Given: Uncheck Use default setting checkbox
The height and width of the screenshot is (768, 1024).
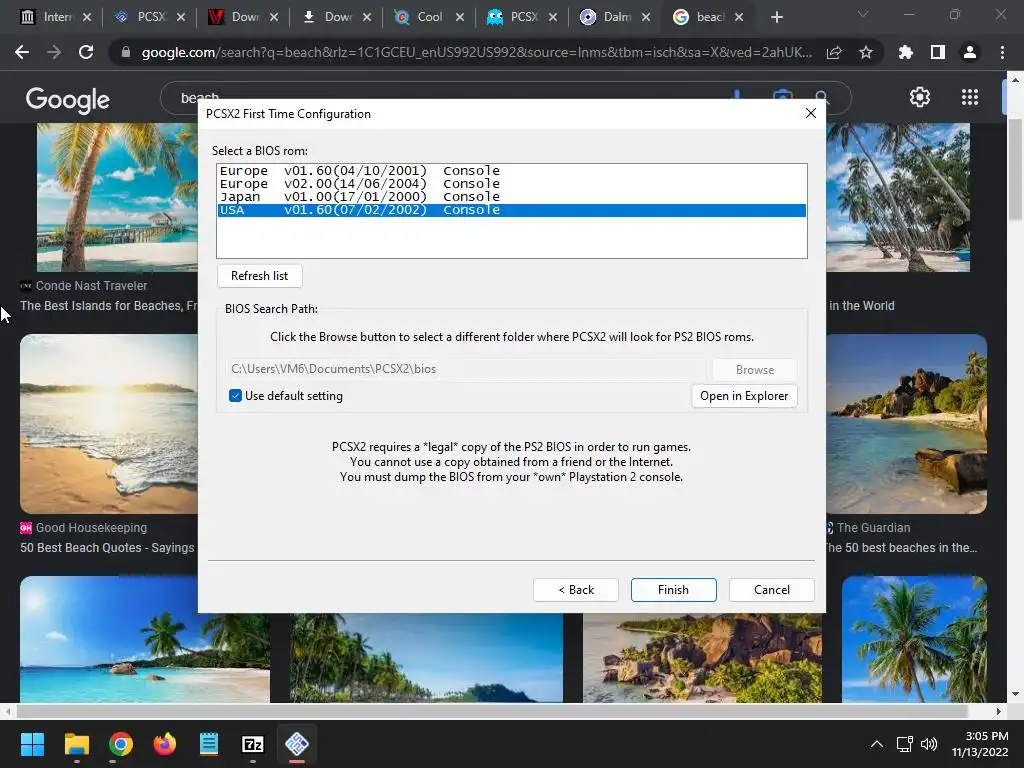Looking at the screenshot, I should tap(235, 396).
